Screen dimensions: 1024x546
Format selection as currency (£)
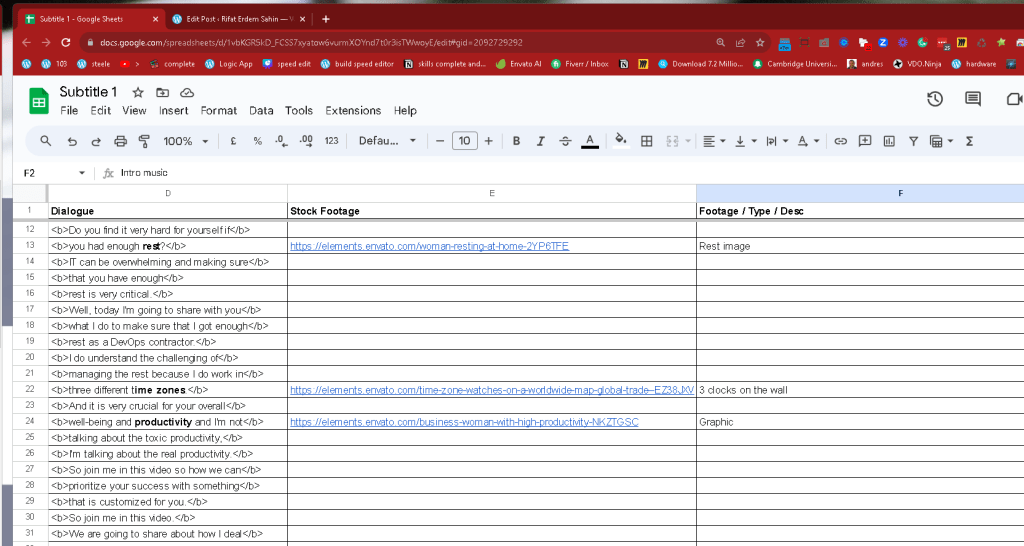233,141
